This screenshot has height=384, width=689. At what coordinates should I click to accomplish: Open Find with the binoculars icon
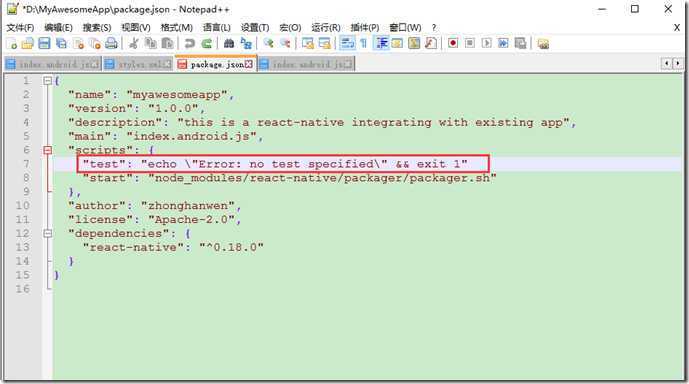click(229, 43)
